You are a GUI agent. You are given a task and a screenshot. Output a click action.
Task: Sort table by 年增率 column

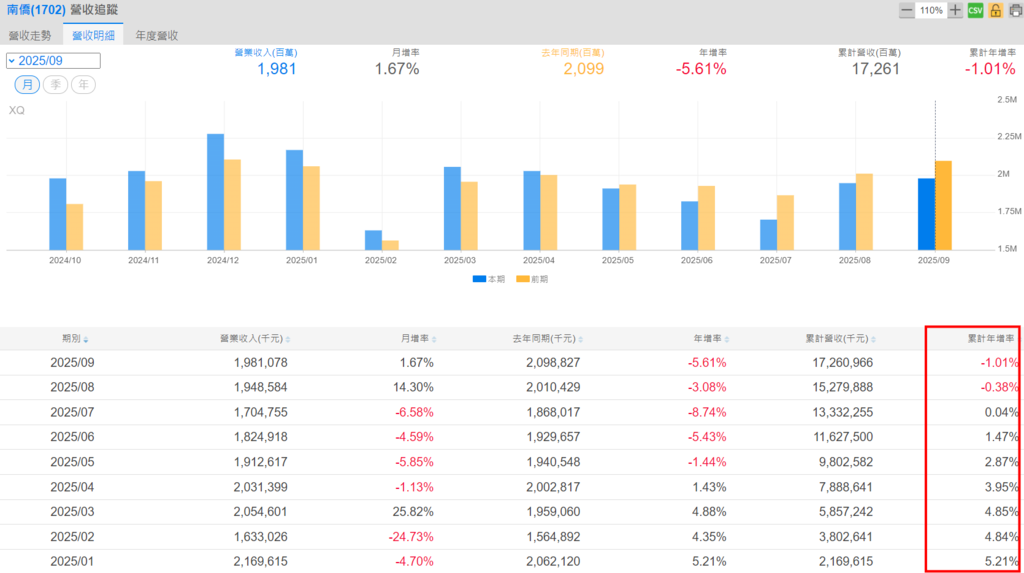point(711,338)
